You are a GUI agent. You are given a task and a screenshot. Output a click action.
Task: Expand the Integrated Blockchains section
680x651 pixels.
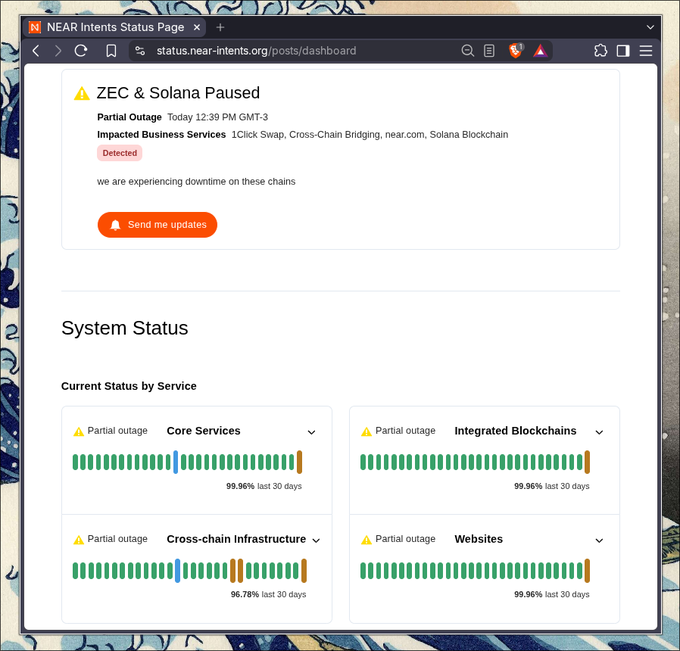[599, 432]
